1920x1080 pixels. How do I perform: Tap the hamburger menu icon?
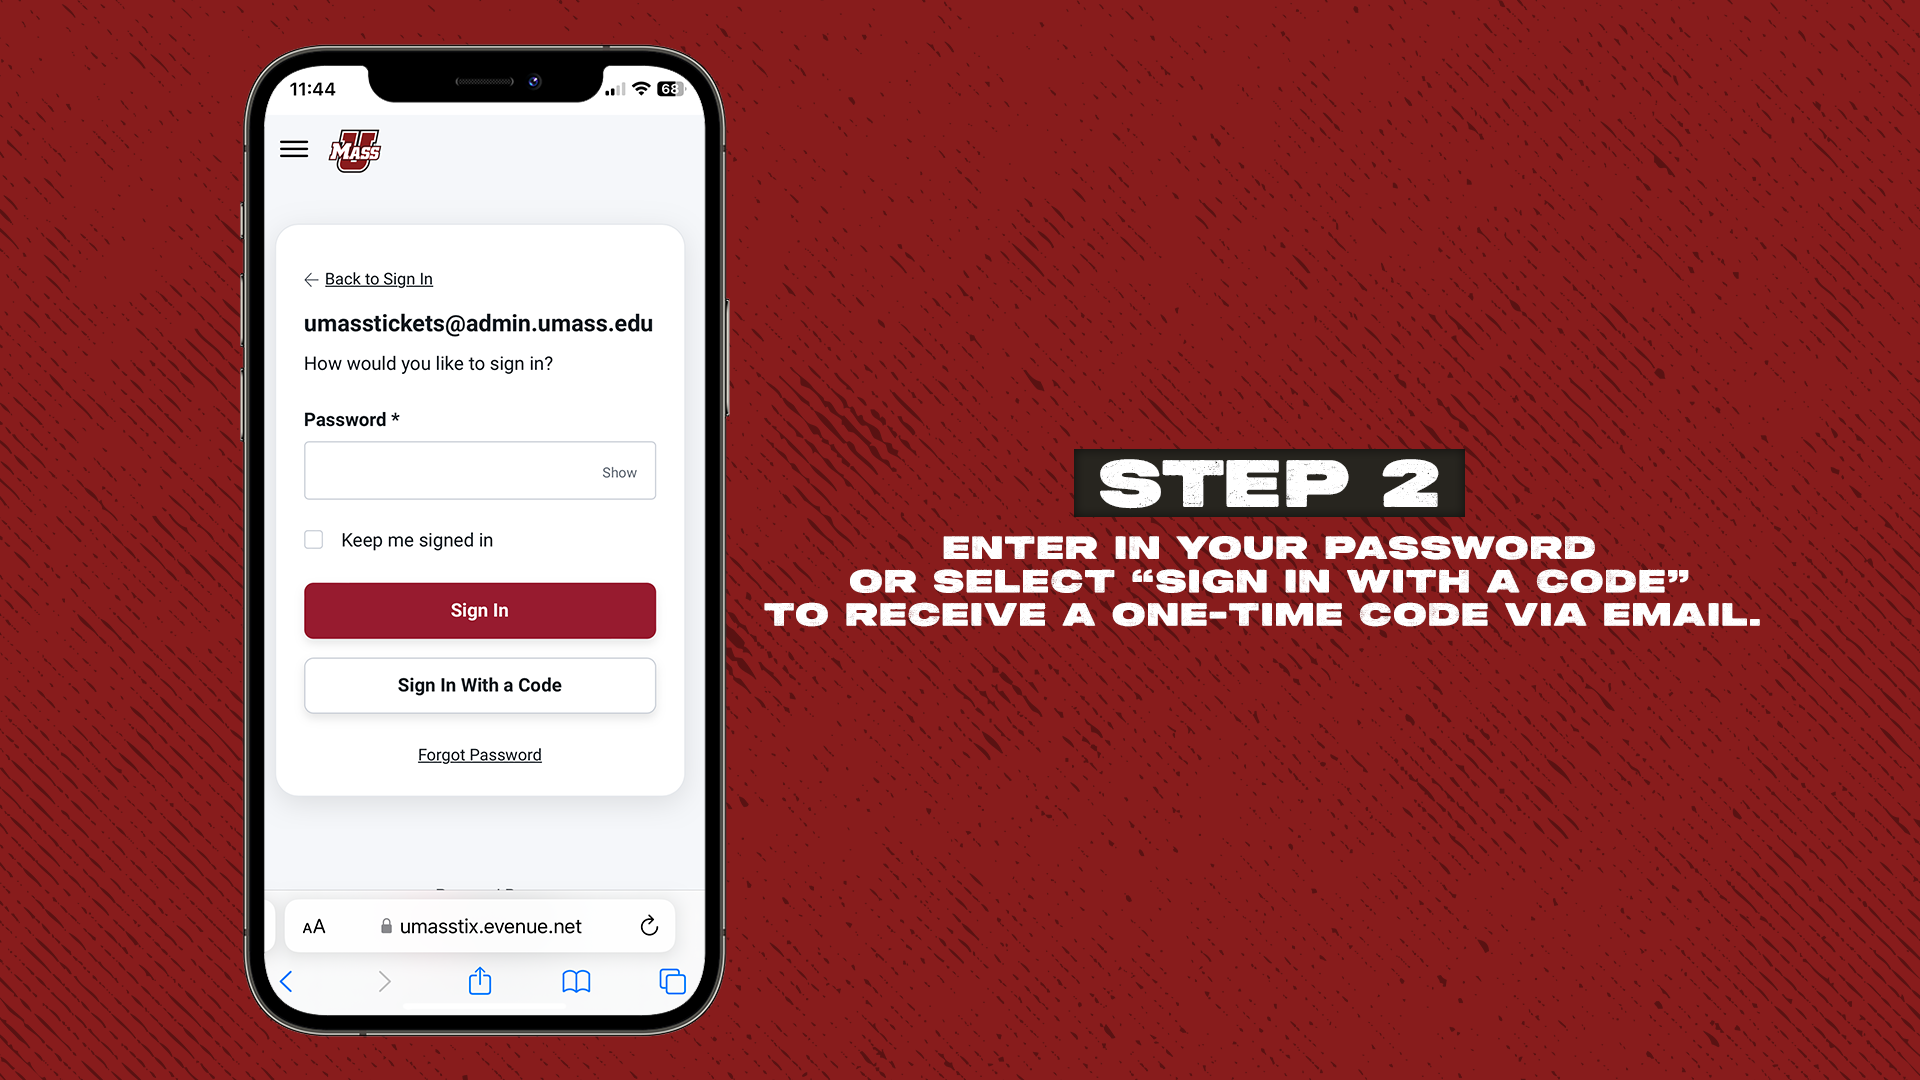pyautogui.click(x=293, y=149)
